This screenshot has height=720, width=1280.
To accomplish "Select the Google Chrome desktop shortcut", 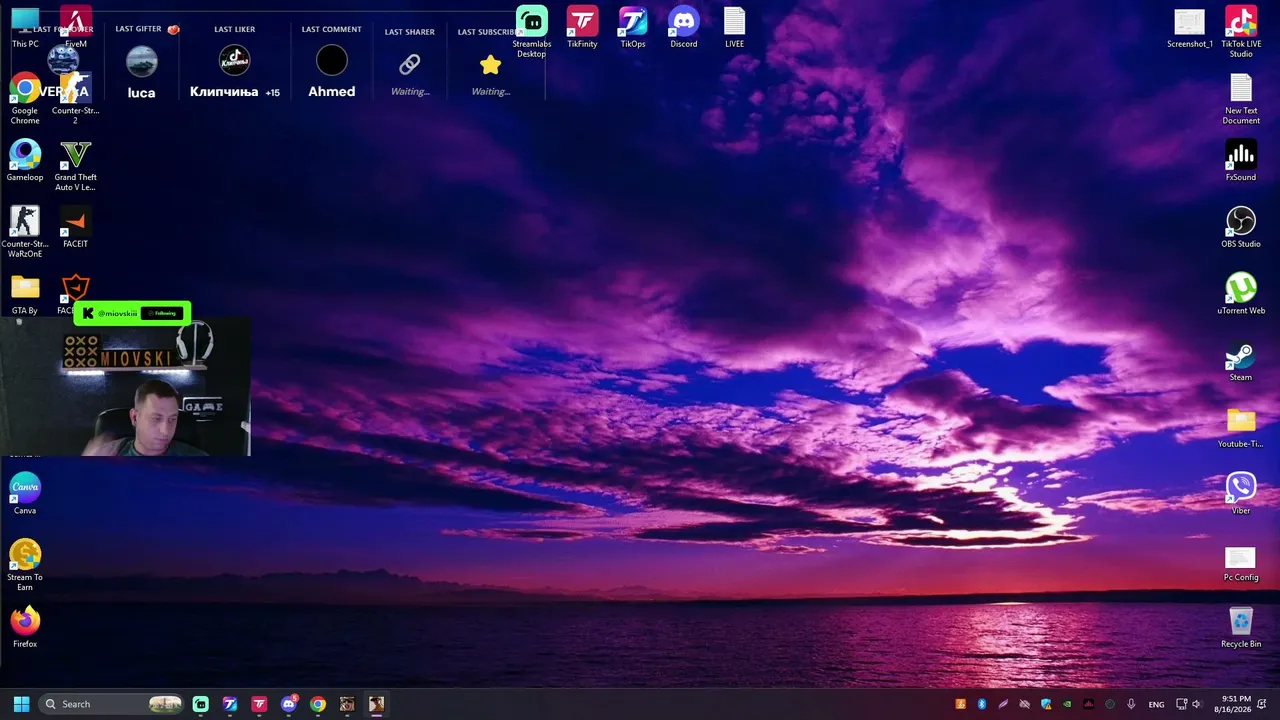I will tap(25, 99).
